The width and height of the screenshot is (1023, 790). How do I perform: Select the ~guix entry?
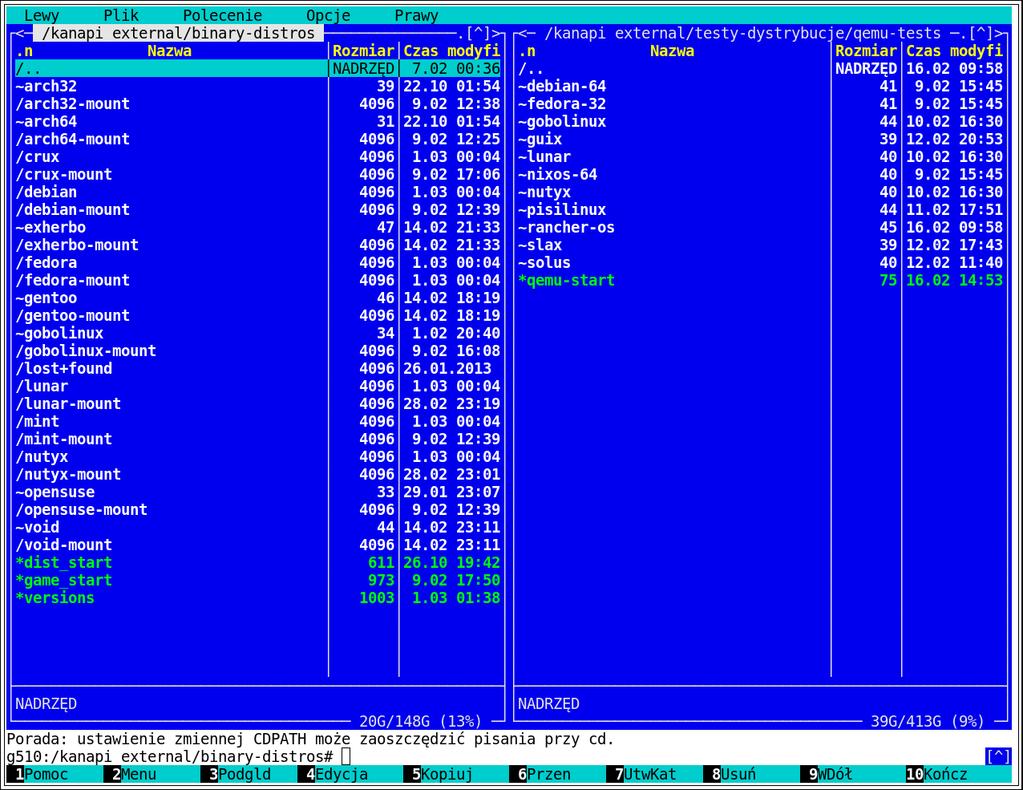click(x=760, y=139)
